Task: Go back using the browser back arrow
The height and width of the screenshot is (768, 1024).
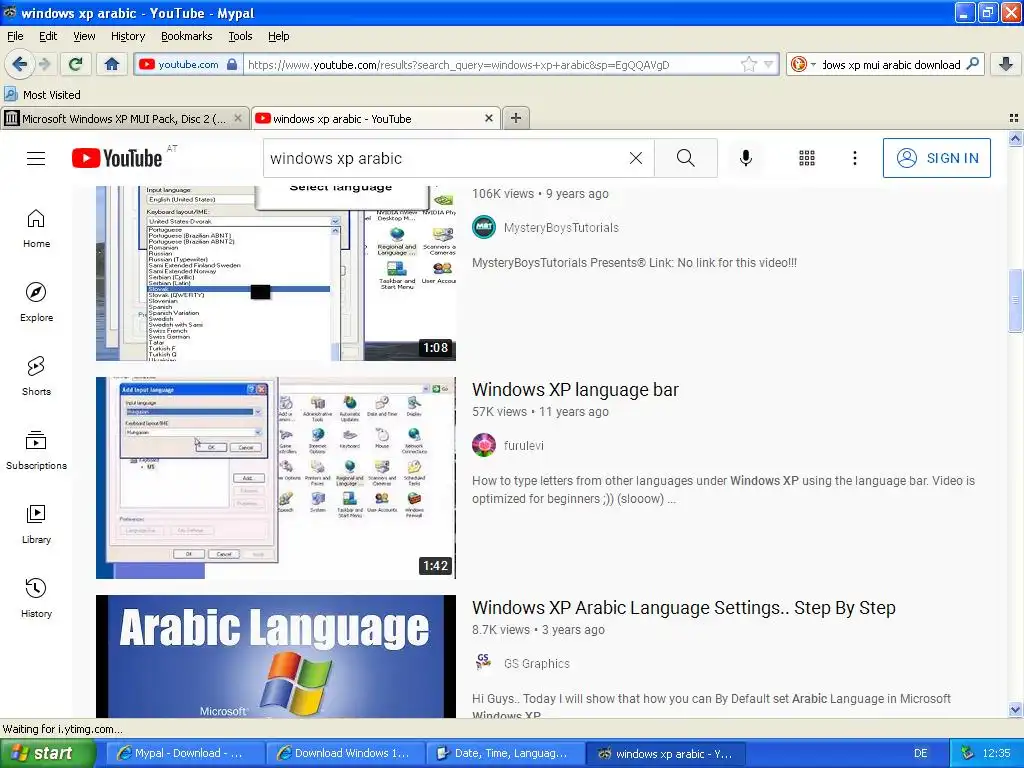Action: (x=19, y=64)
